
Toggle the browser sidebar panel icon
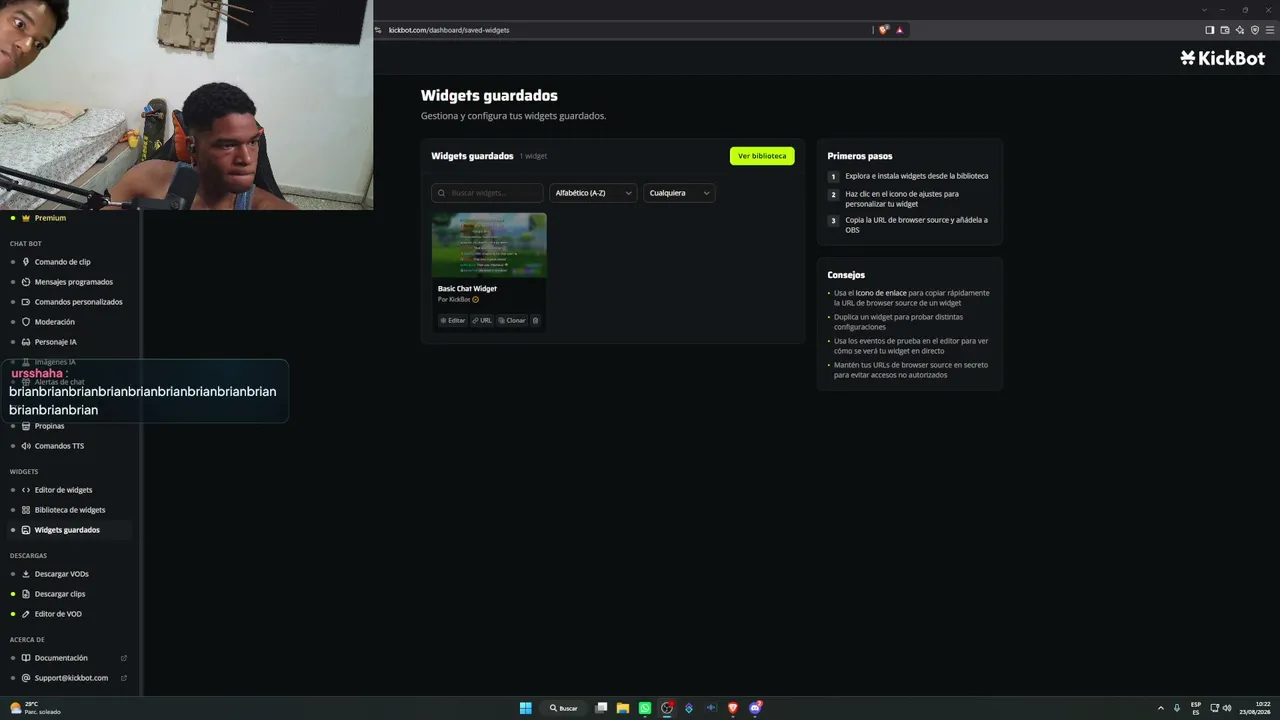[x=1210, y=30]
